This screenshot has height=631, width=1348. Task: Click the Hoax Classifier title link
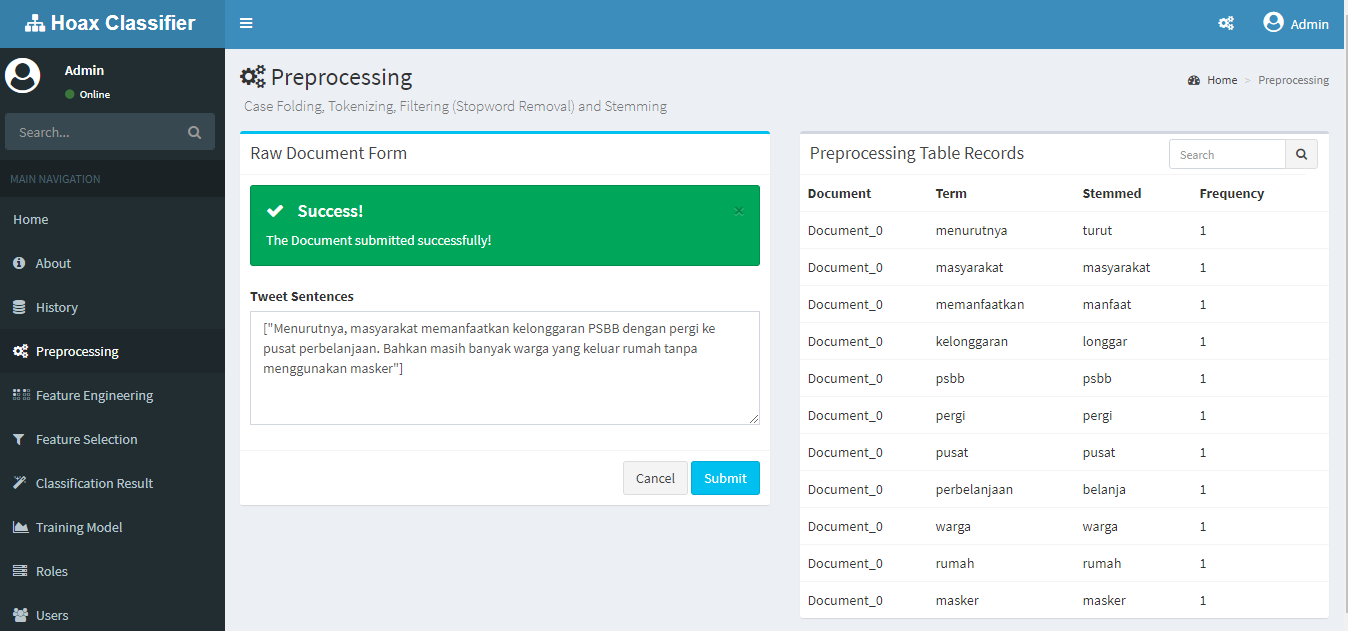[x=123, y=23]
